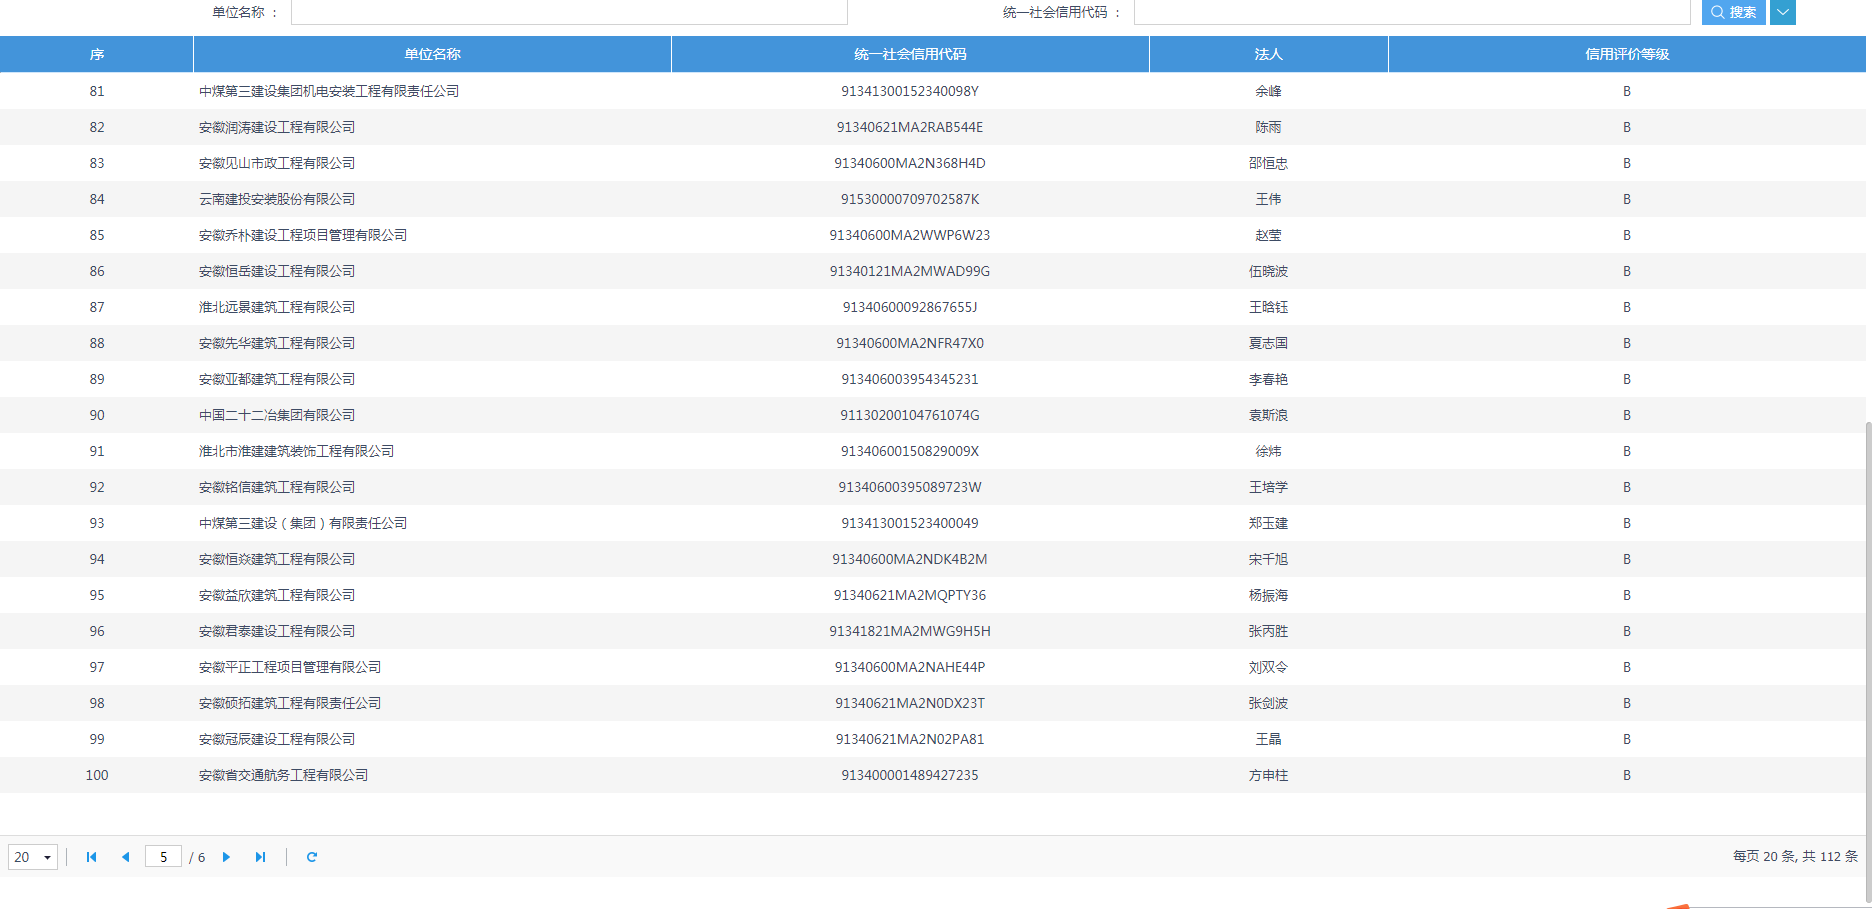Click the 搜索 search button
Viewport: 1872px width, 909px height.
point(1733,12)
